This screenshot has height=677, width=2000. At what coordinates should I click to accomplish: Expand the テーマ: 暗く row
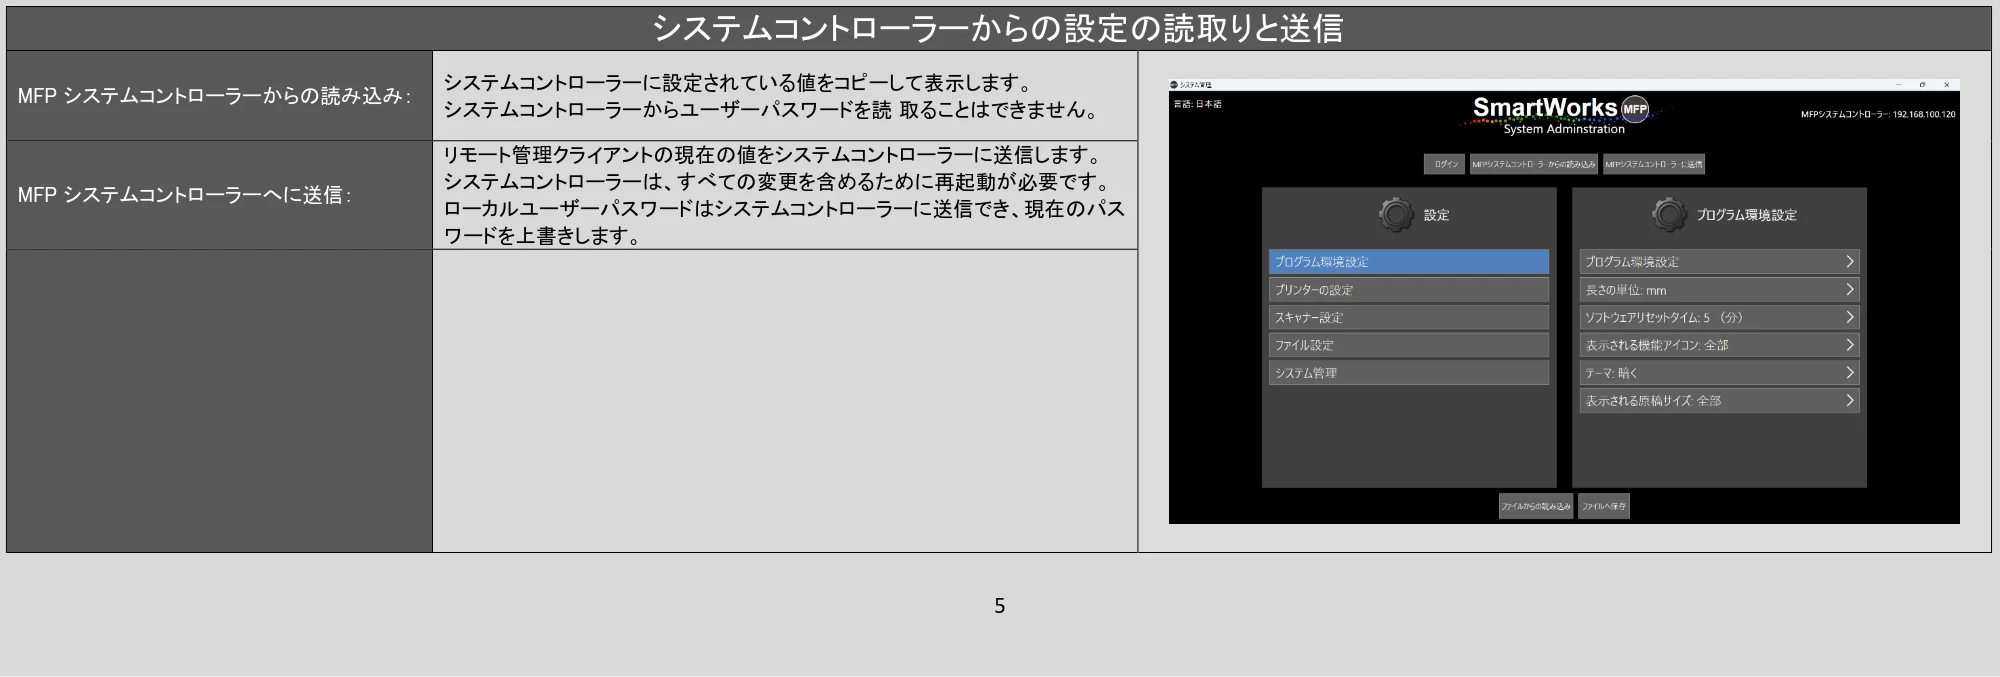[x=1719, y=373]
